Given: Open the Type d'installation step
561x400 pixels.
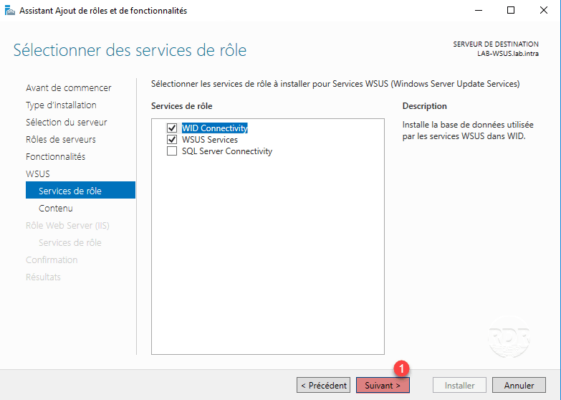Looking at the screenshot, I should [61, 105].
